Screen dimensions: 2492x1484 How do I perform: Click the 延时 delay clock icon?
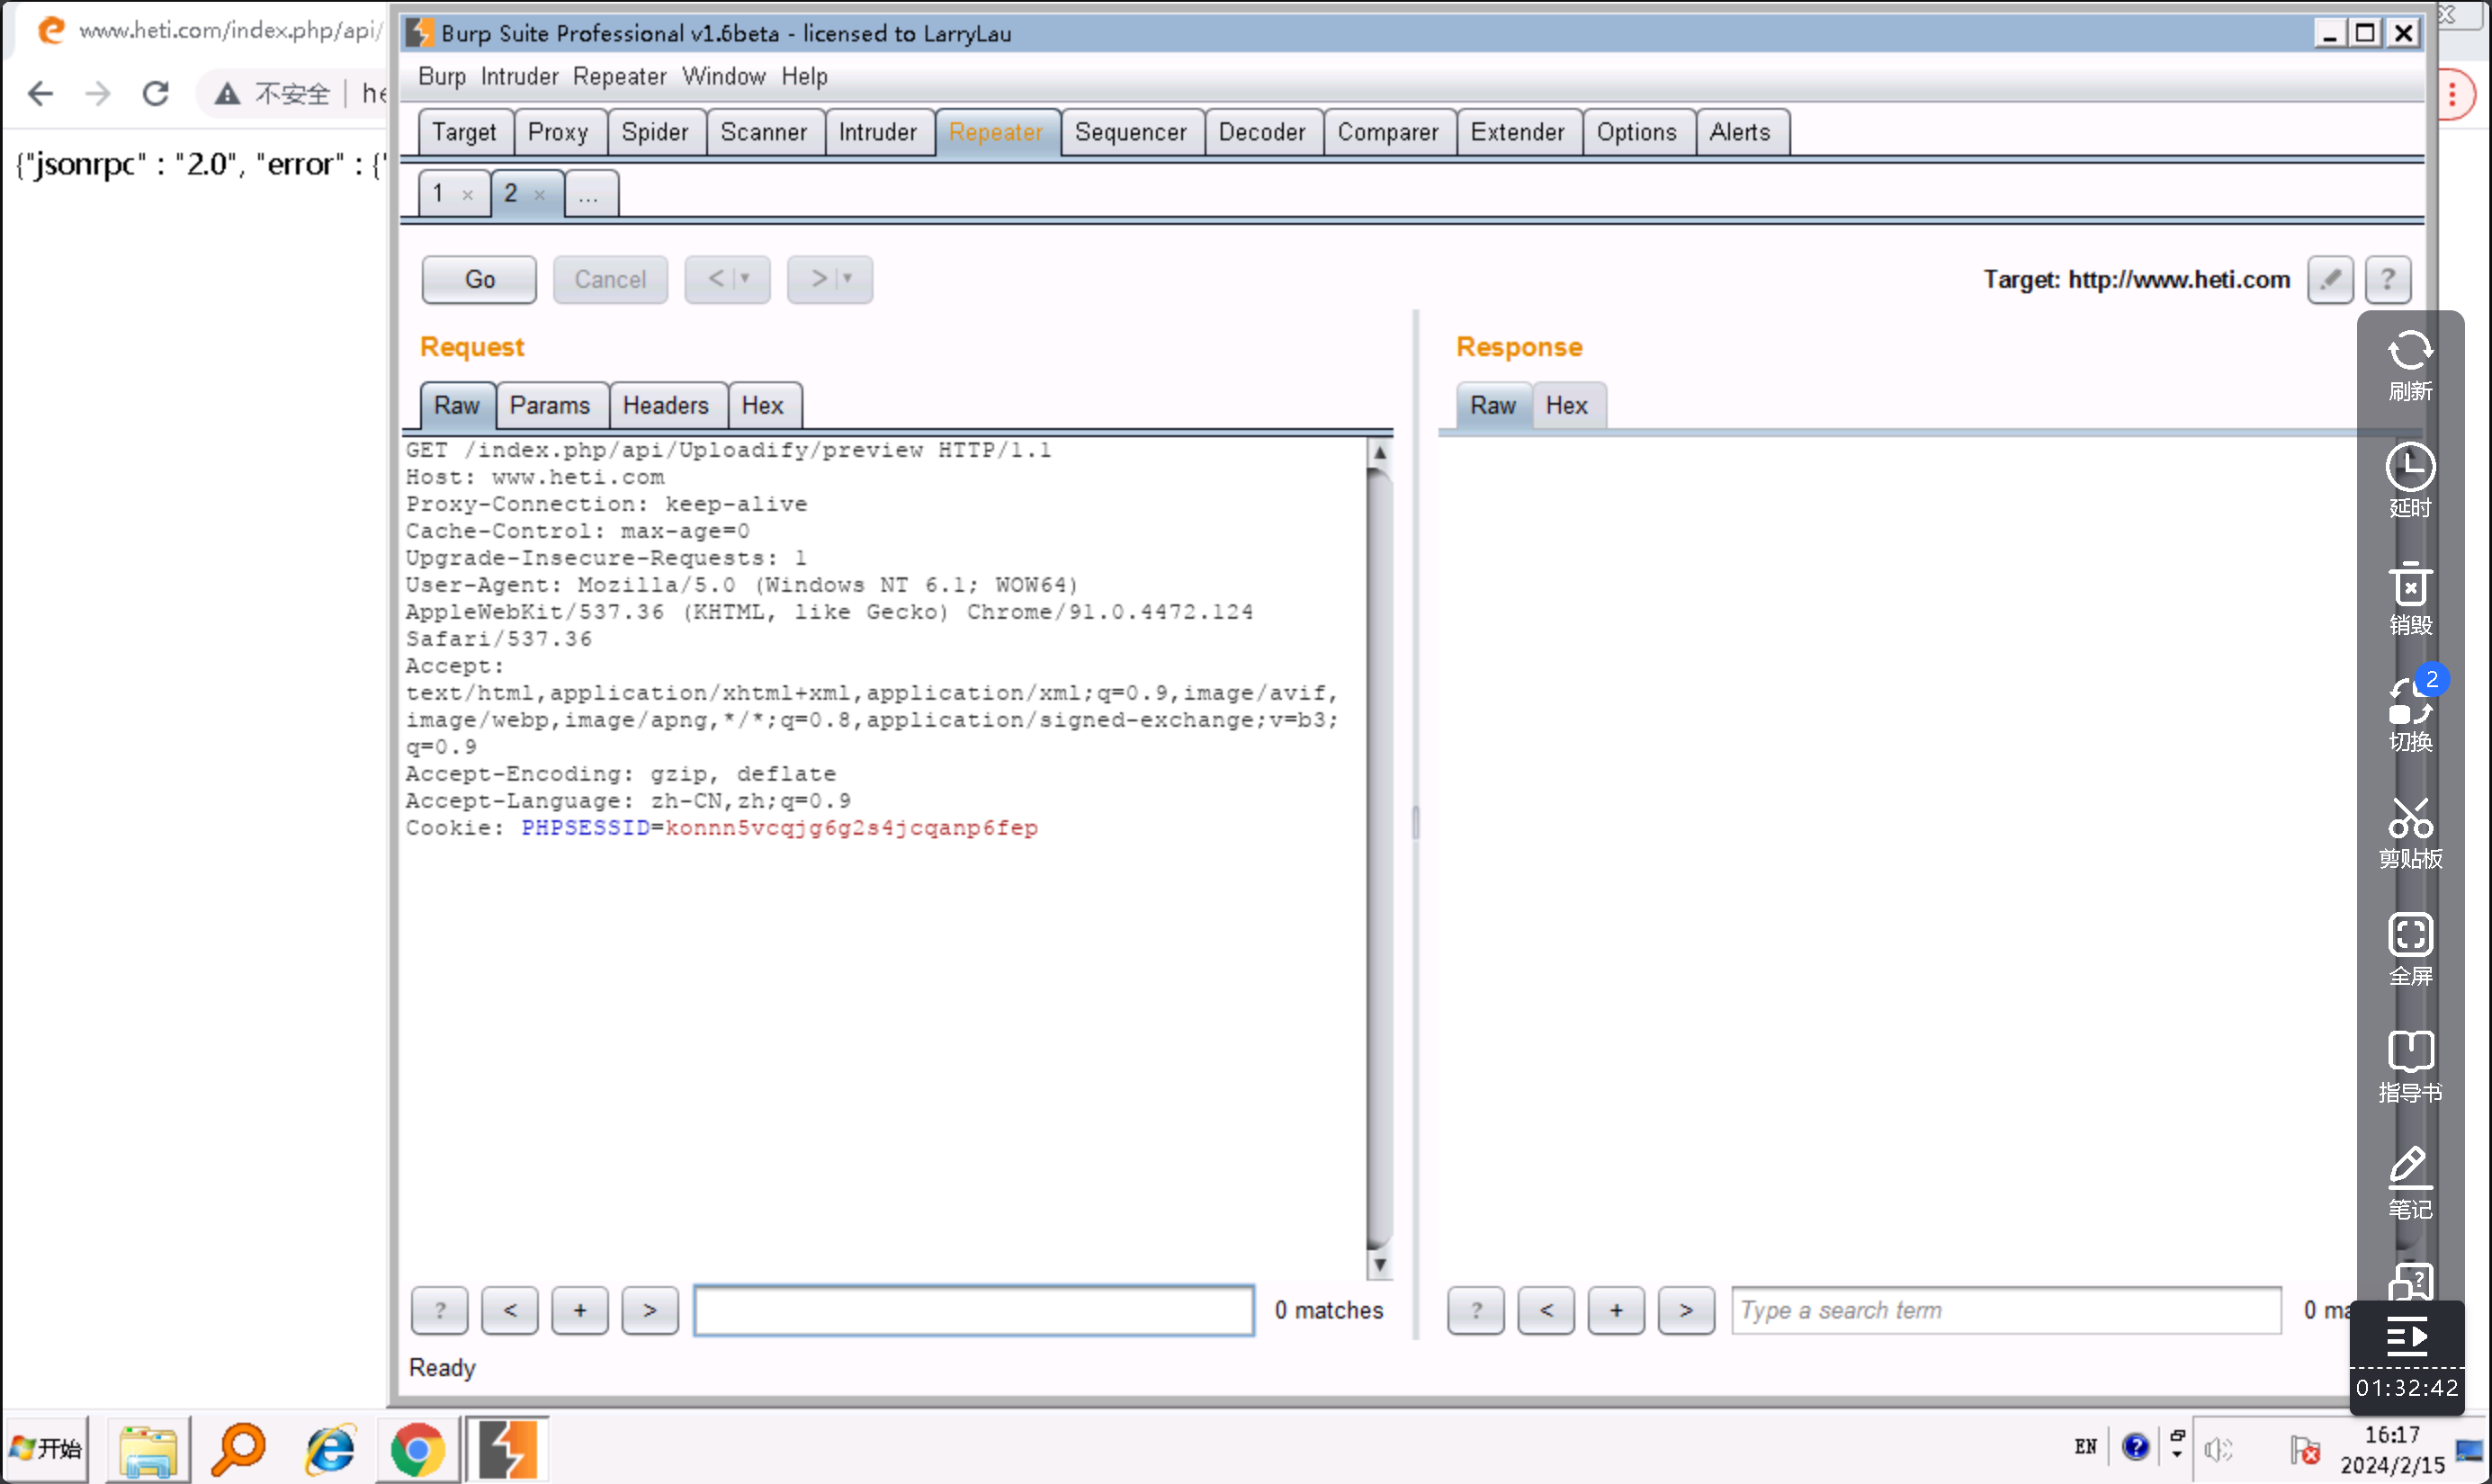tap(2409, 468)
